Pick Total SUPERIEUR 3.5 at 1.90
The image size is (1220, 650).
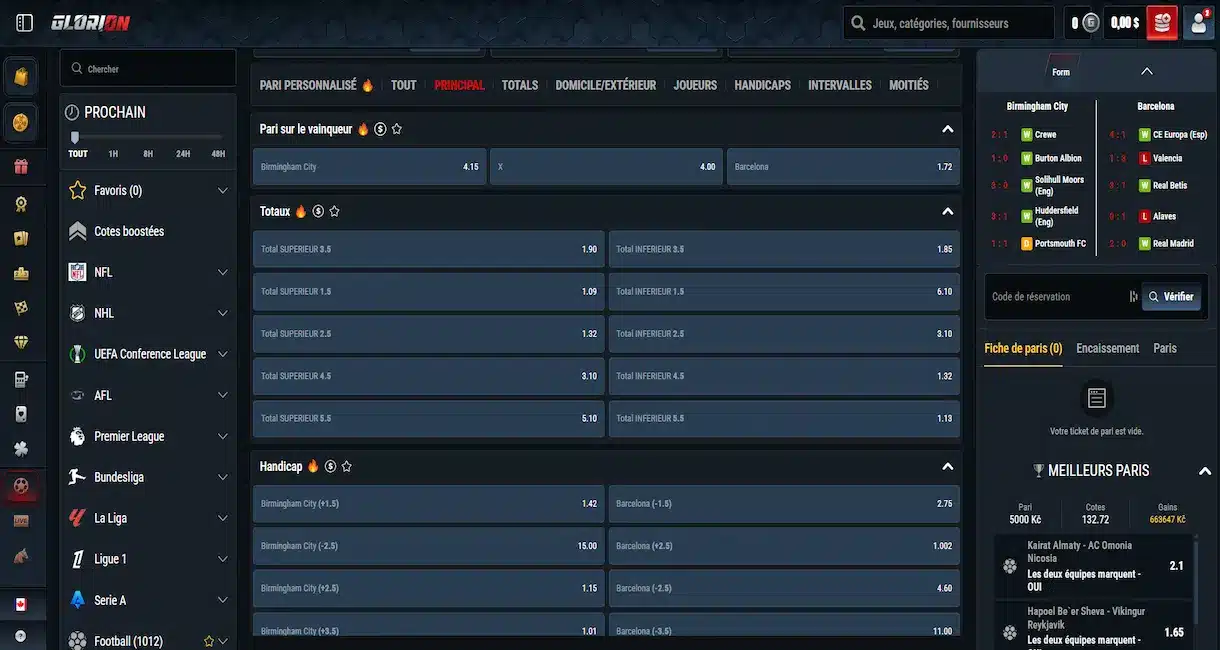[x=428, y=249]
